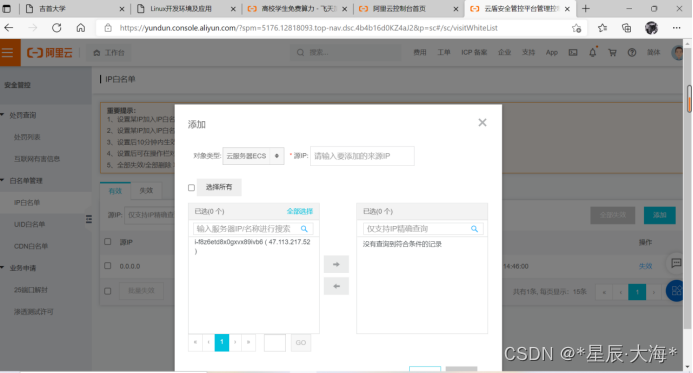693x373 pixels.
Task: Close the 添加 dialog with X
Action: click(482, 122)
